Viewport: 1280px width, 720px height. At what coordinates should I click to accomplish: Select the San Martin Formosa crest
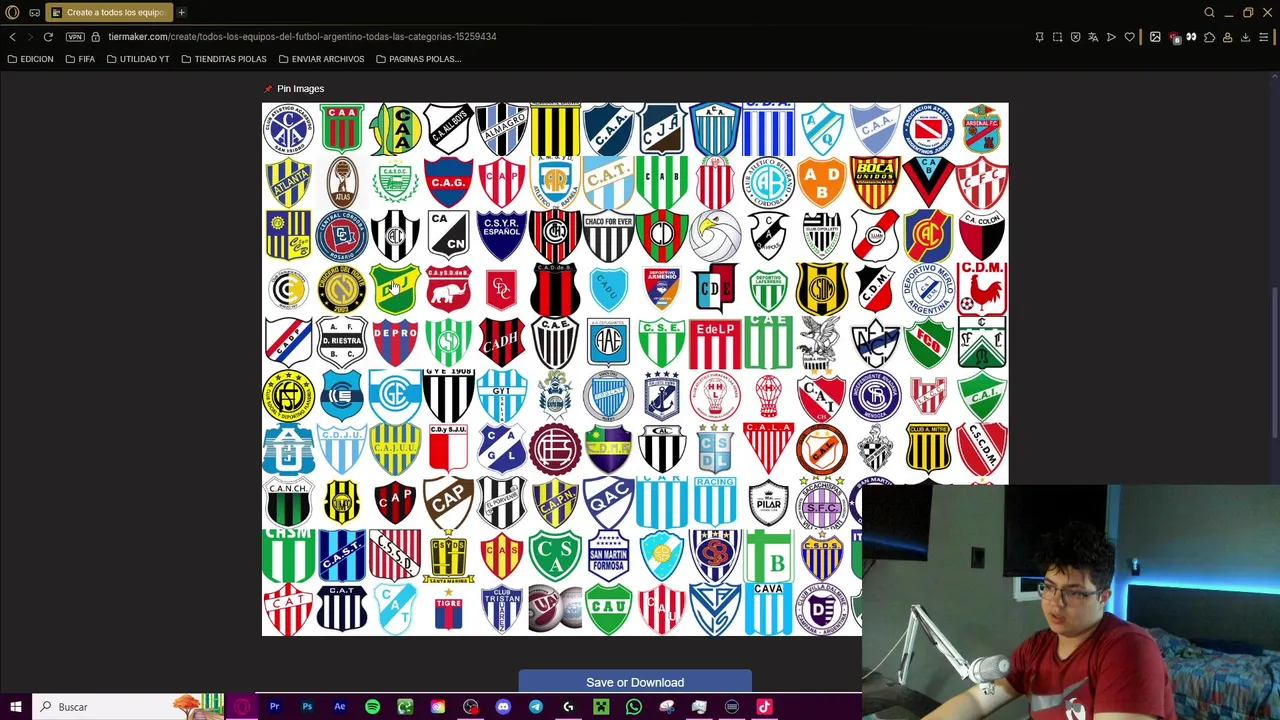[x=608, y=554]
